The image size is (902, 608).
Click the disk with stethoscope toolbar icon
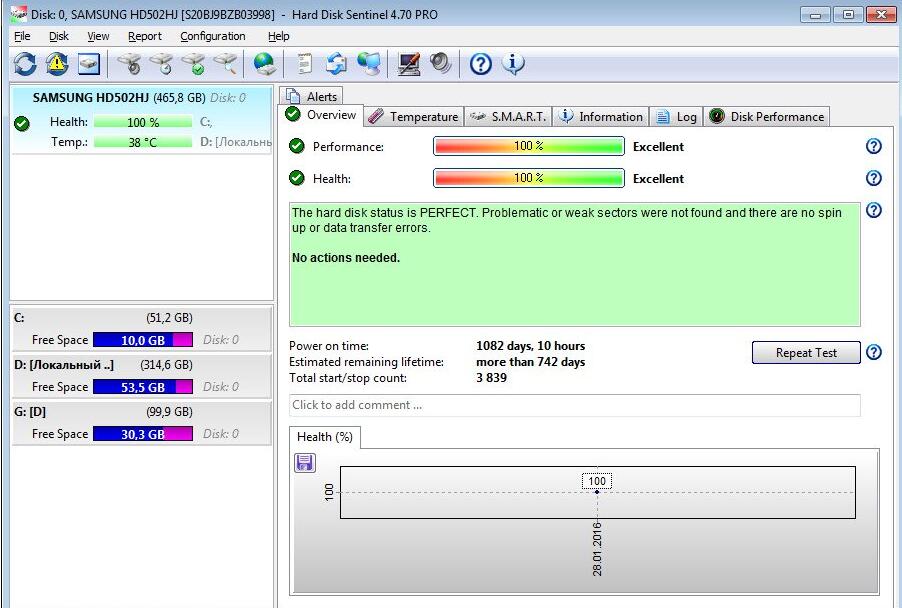pyautogui.click(x=130, y=64)
